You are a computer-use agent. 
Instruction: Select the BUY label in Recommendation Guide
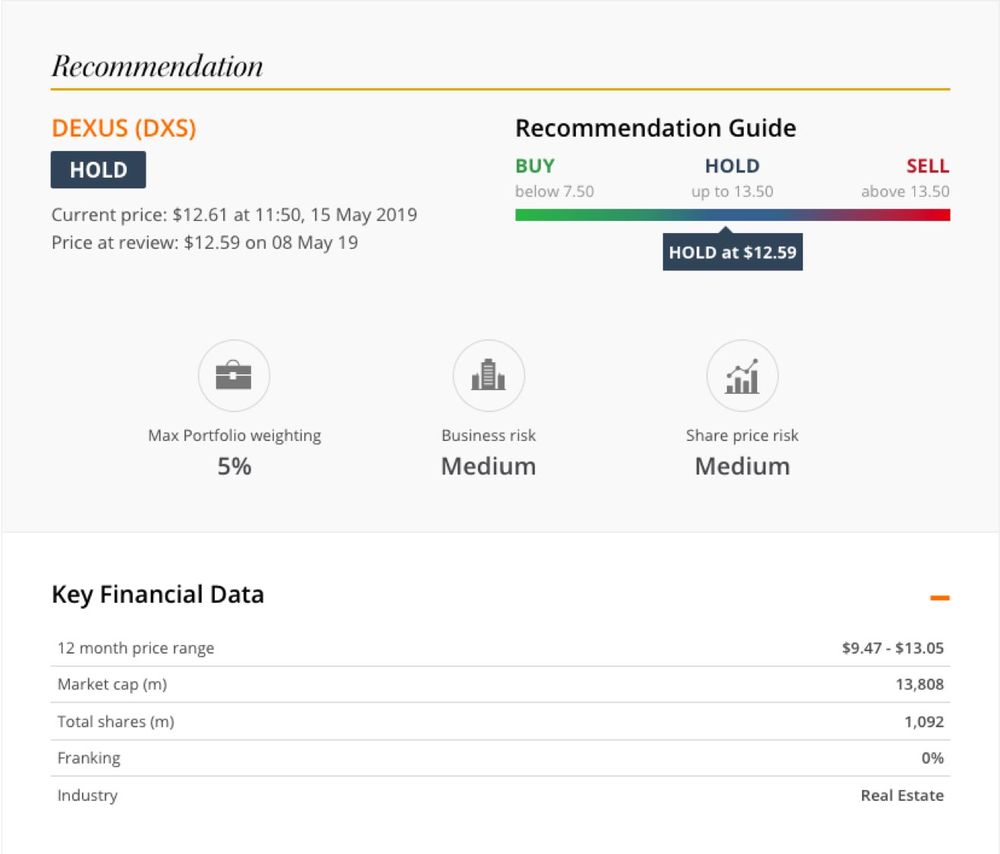pos(534,166)
